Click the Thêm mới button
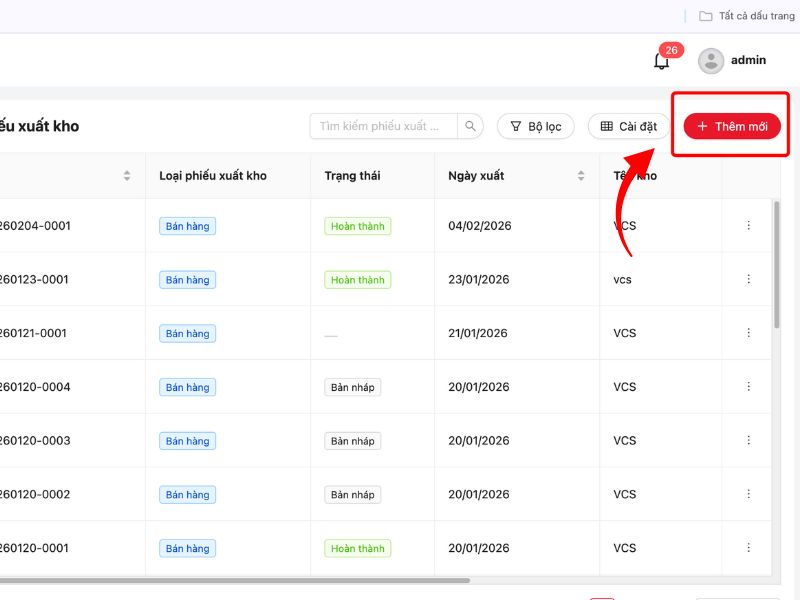 coord(732,126)
